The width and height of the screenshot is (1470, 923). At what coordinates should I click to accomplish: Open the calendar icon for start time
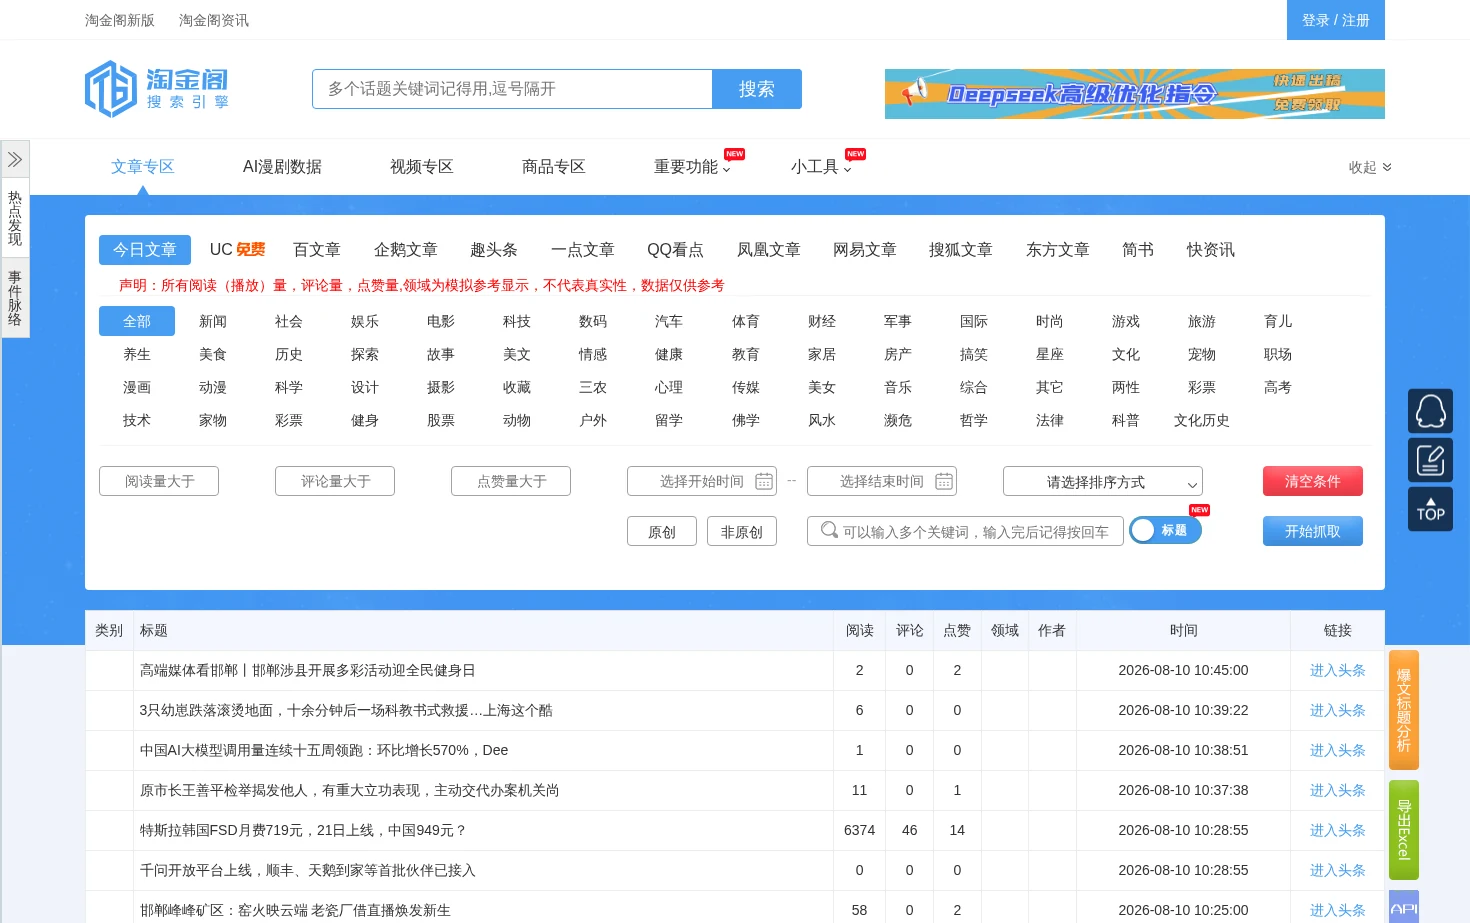click(764, 481)
